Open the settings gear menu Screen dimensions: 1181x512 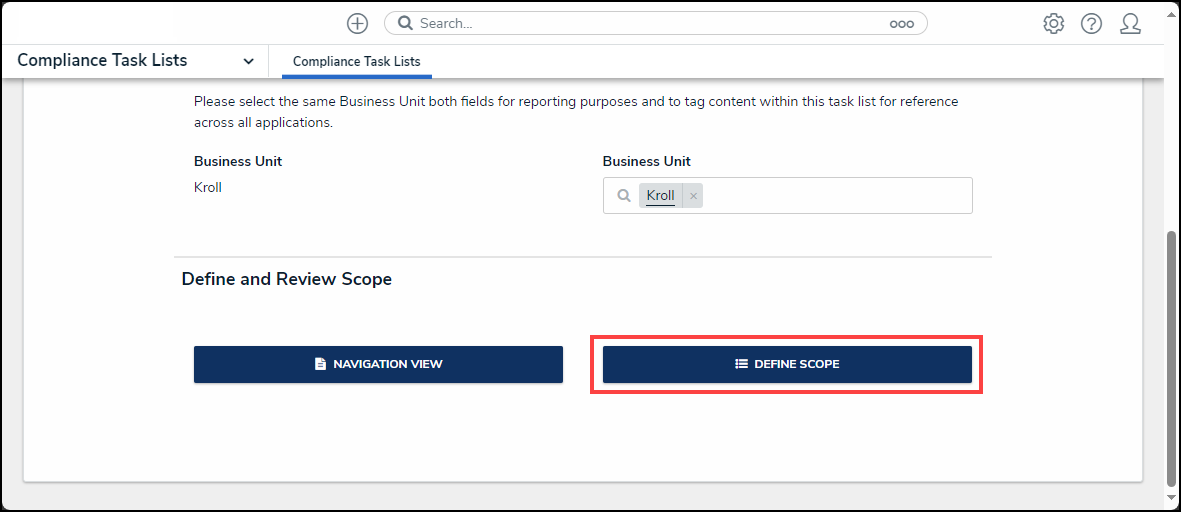(x=1053, y=24)
